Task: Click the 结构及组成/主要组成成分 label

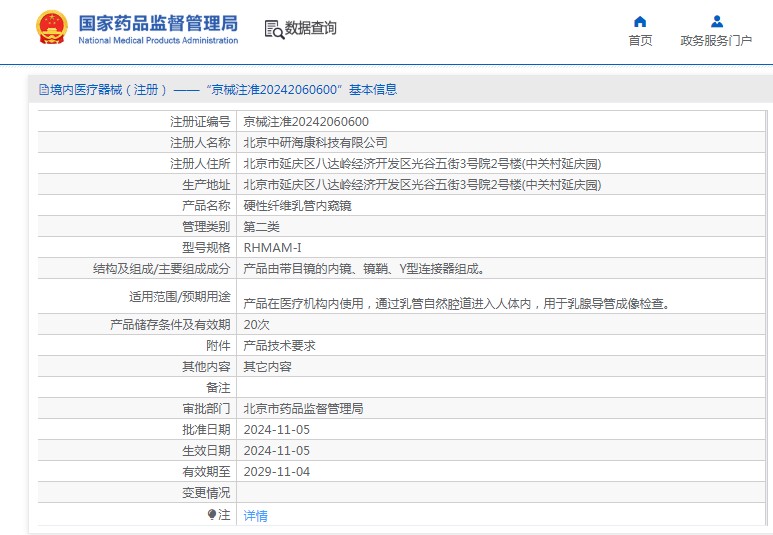Action: click(162, 269)
